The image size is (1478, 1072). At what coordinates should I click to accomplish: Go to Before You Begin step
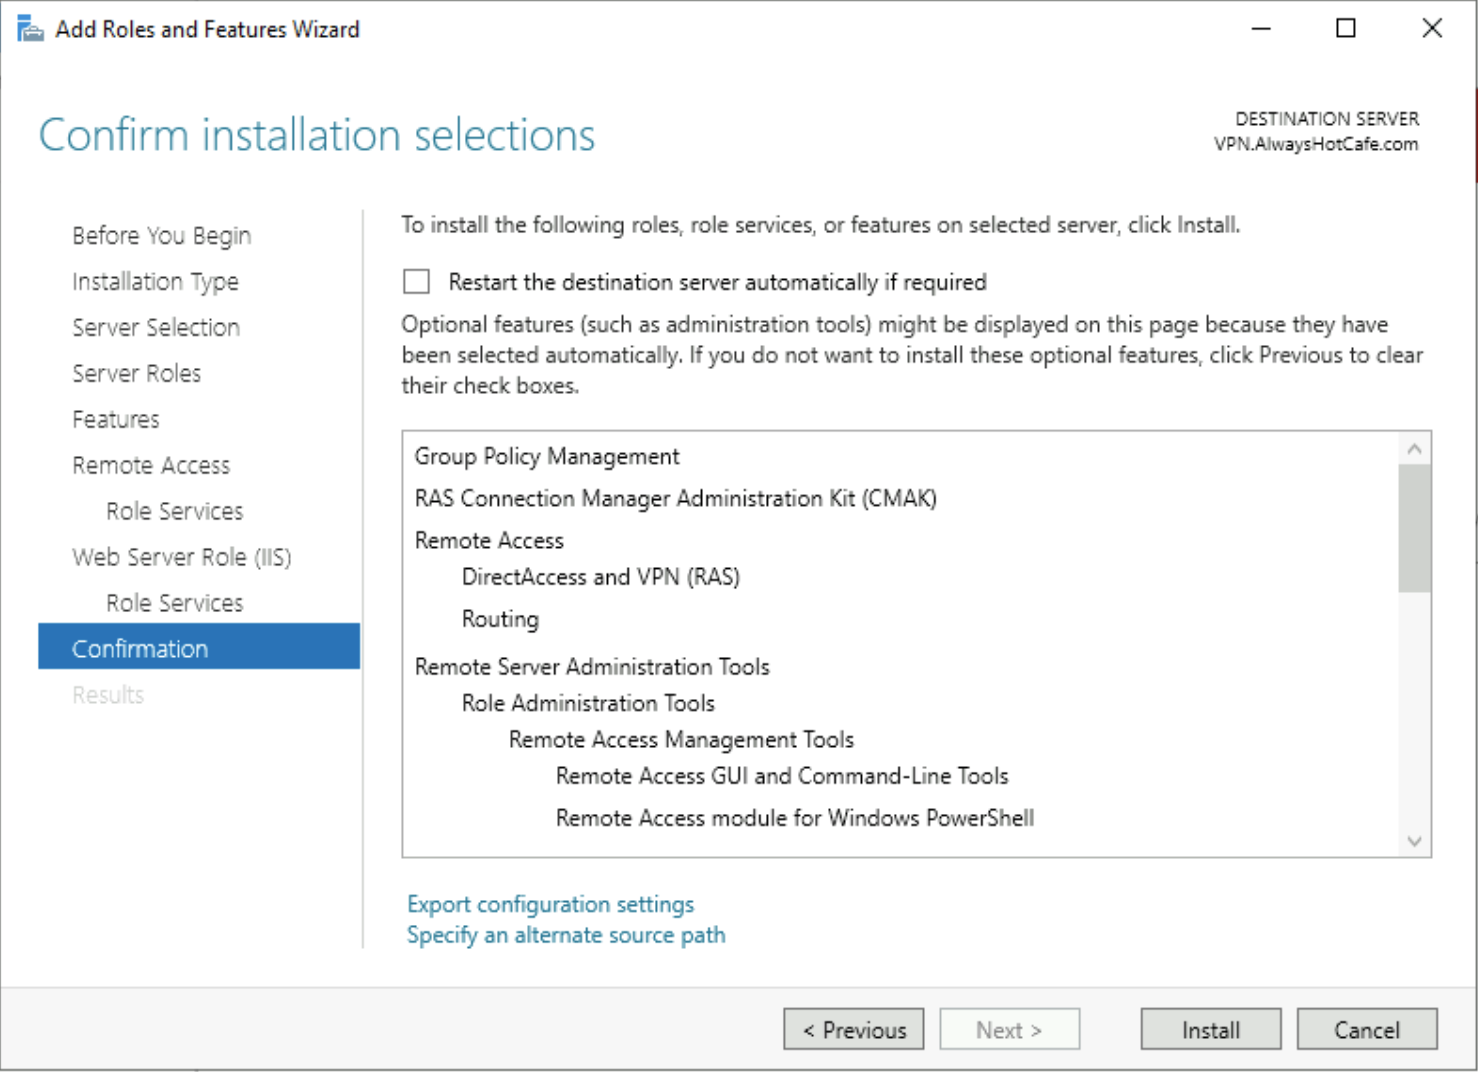(161, 235)
